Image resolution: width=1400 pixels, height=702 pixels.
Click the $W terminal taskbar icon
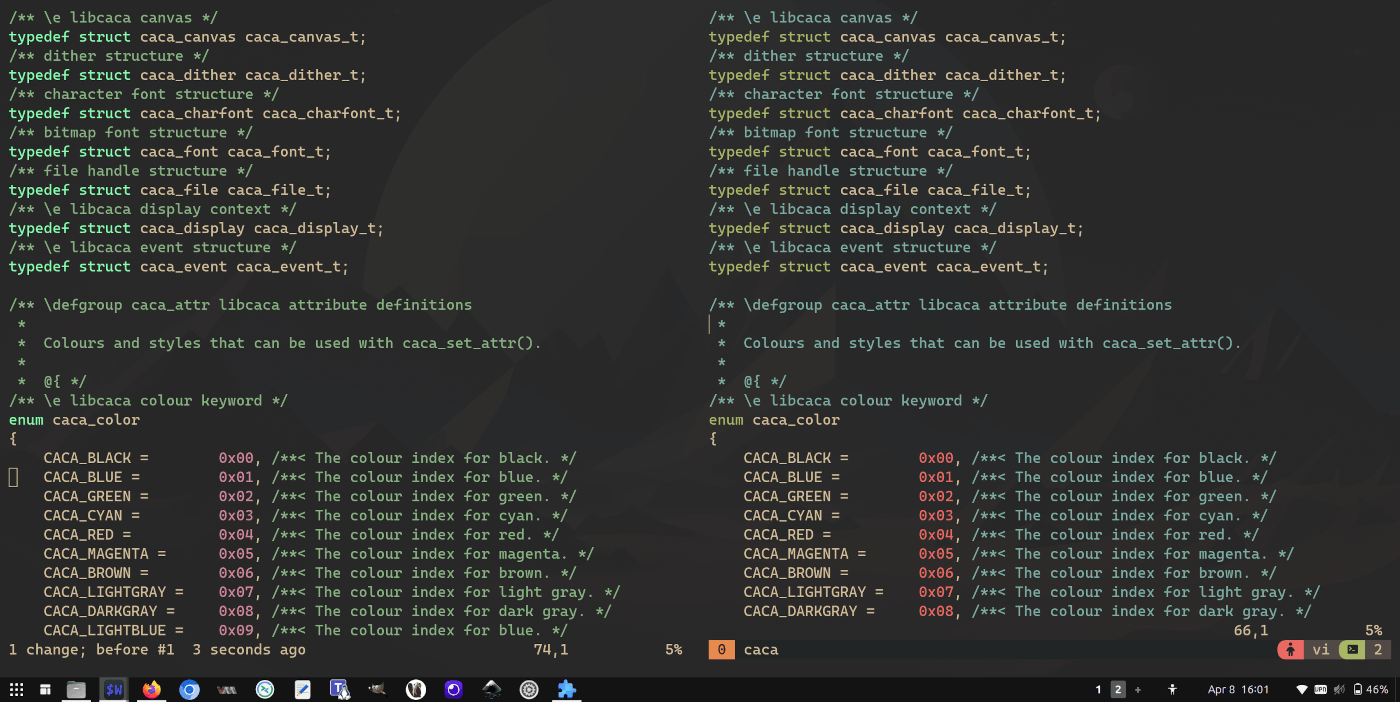coord(113,689)
